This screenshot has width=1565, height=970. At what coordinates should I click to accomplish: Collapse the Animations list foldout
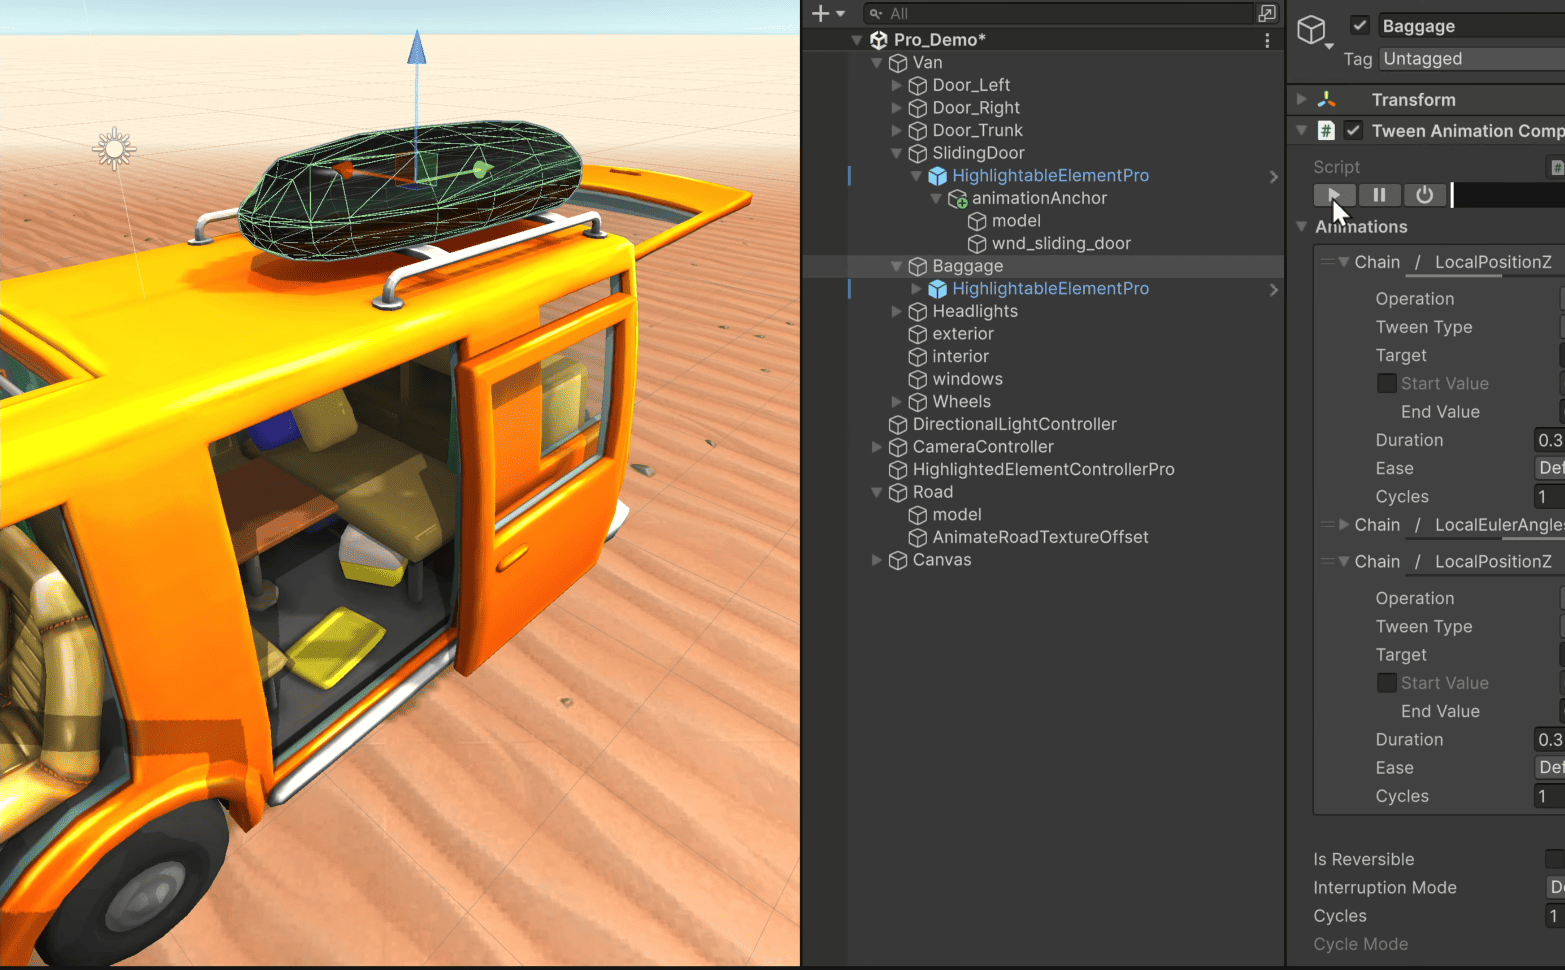1301,227
